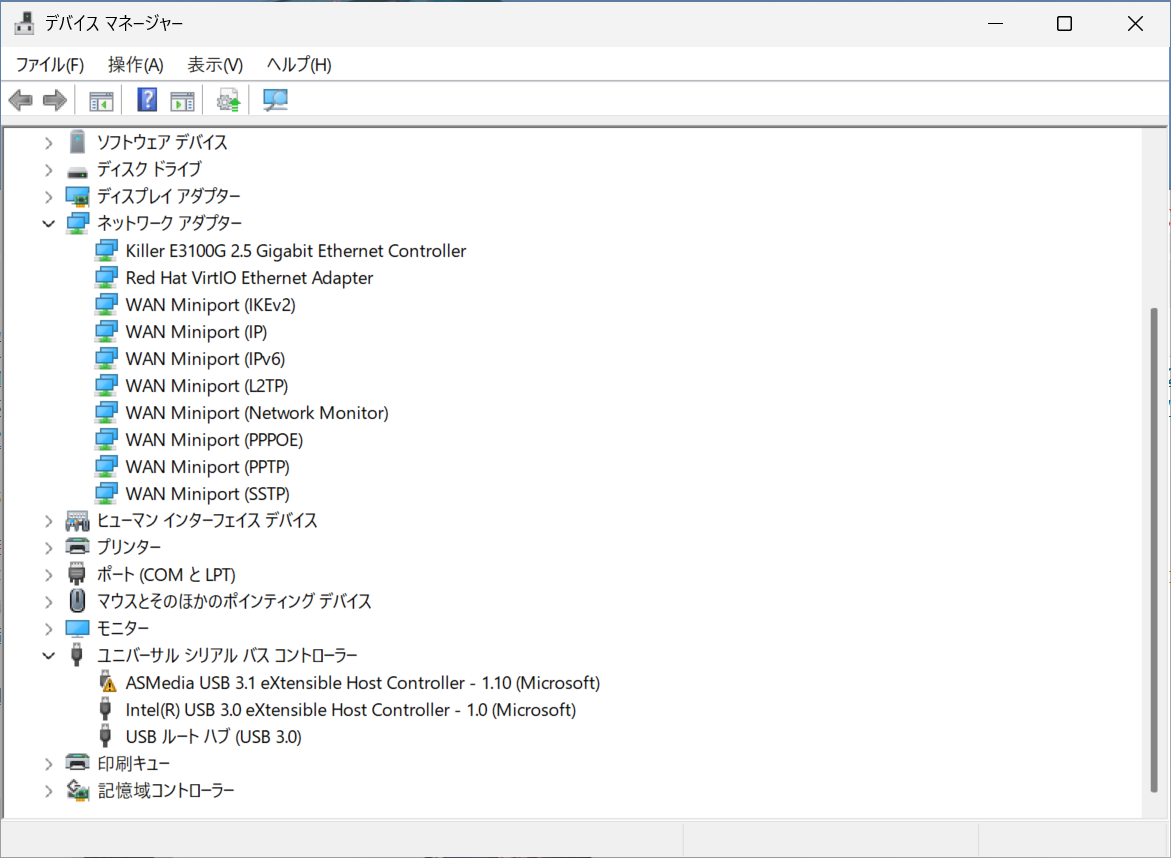This screenshot has height=858, width=1171.
Task: Click the Intel USB 3.0 controller icon
Action: pyautogui.click(x=105, y=709)
